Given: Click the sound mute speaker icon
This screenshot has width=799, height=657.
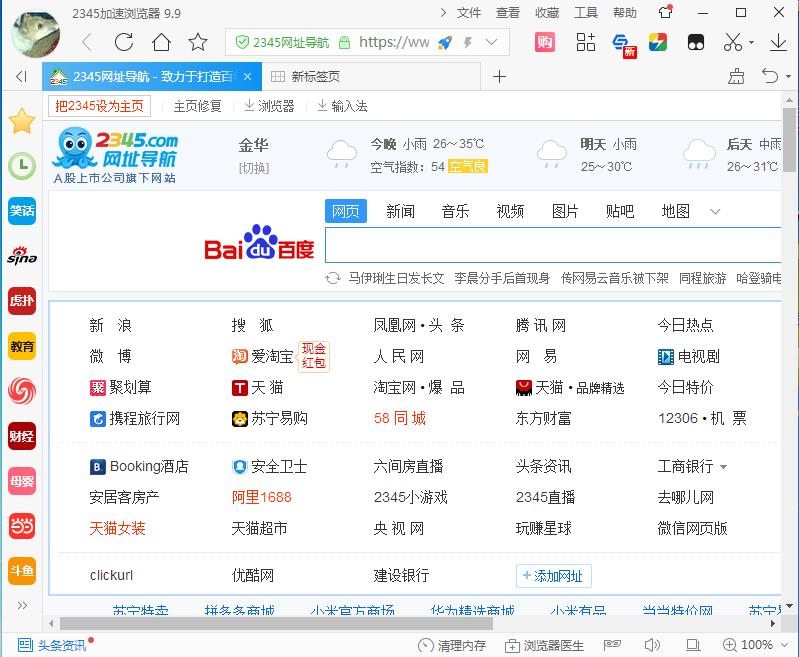Looking at the screenshot, I should pos(652,645).
